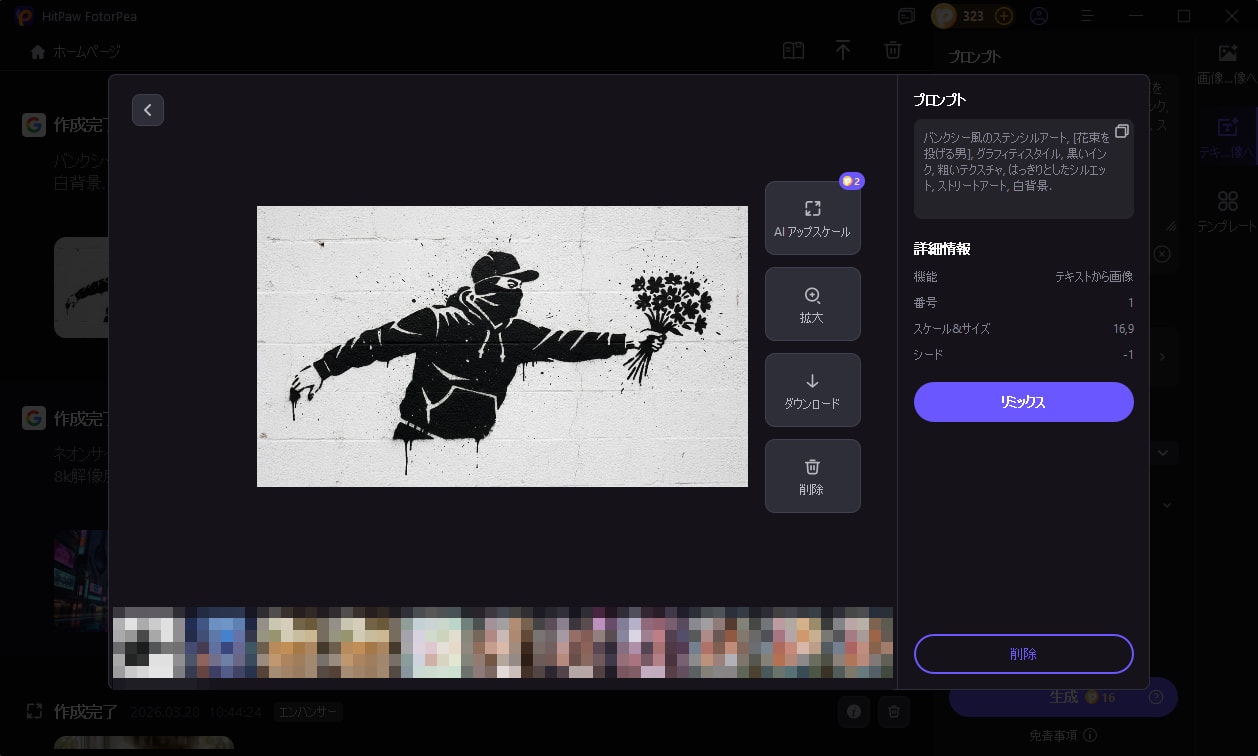
Task: Open the hamburger menu in title bar
Action: 1086,16
